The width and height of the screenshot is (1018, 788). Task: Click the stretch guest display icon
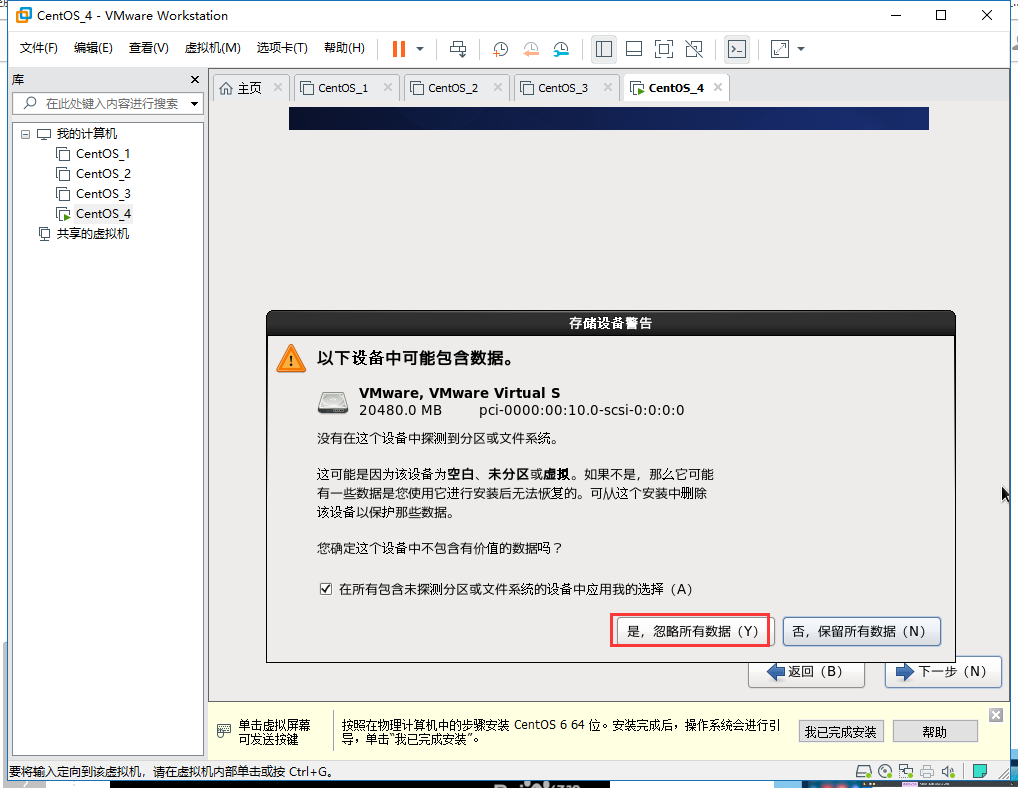tap(779, 49)
